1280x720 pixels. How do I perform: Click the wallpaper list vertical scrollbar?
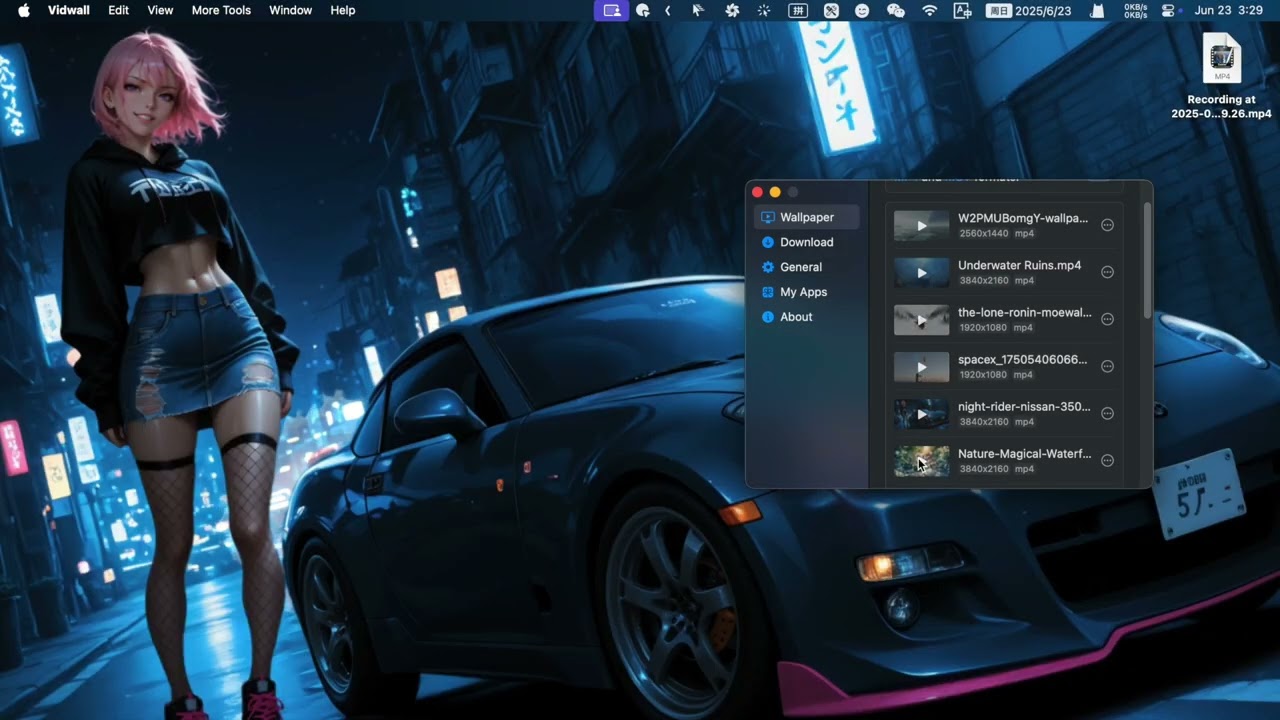point(1147,262)
